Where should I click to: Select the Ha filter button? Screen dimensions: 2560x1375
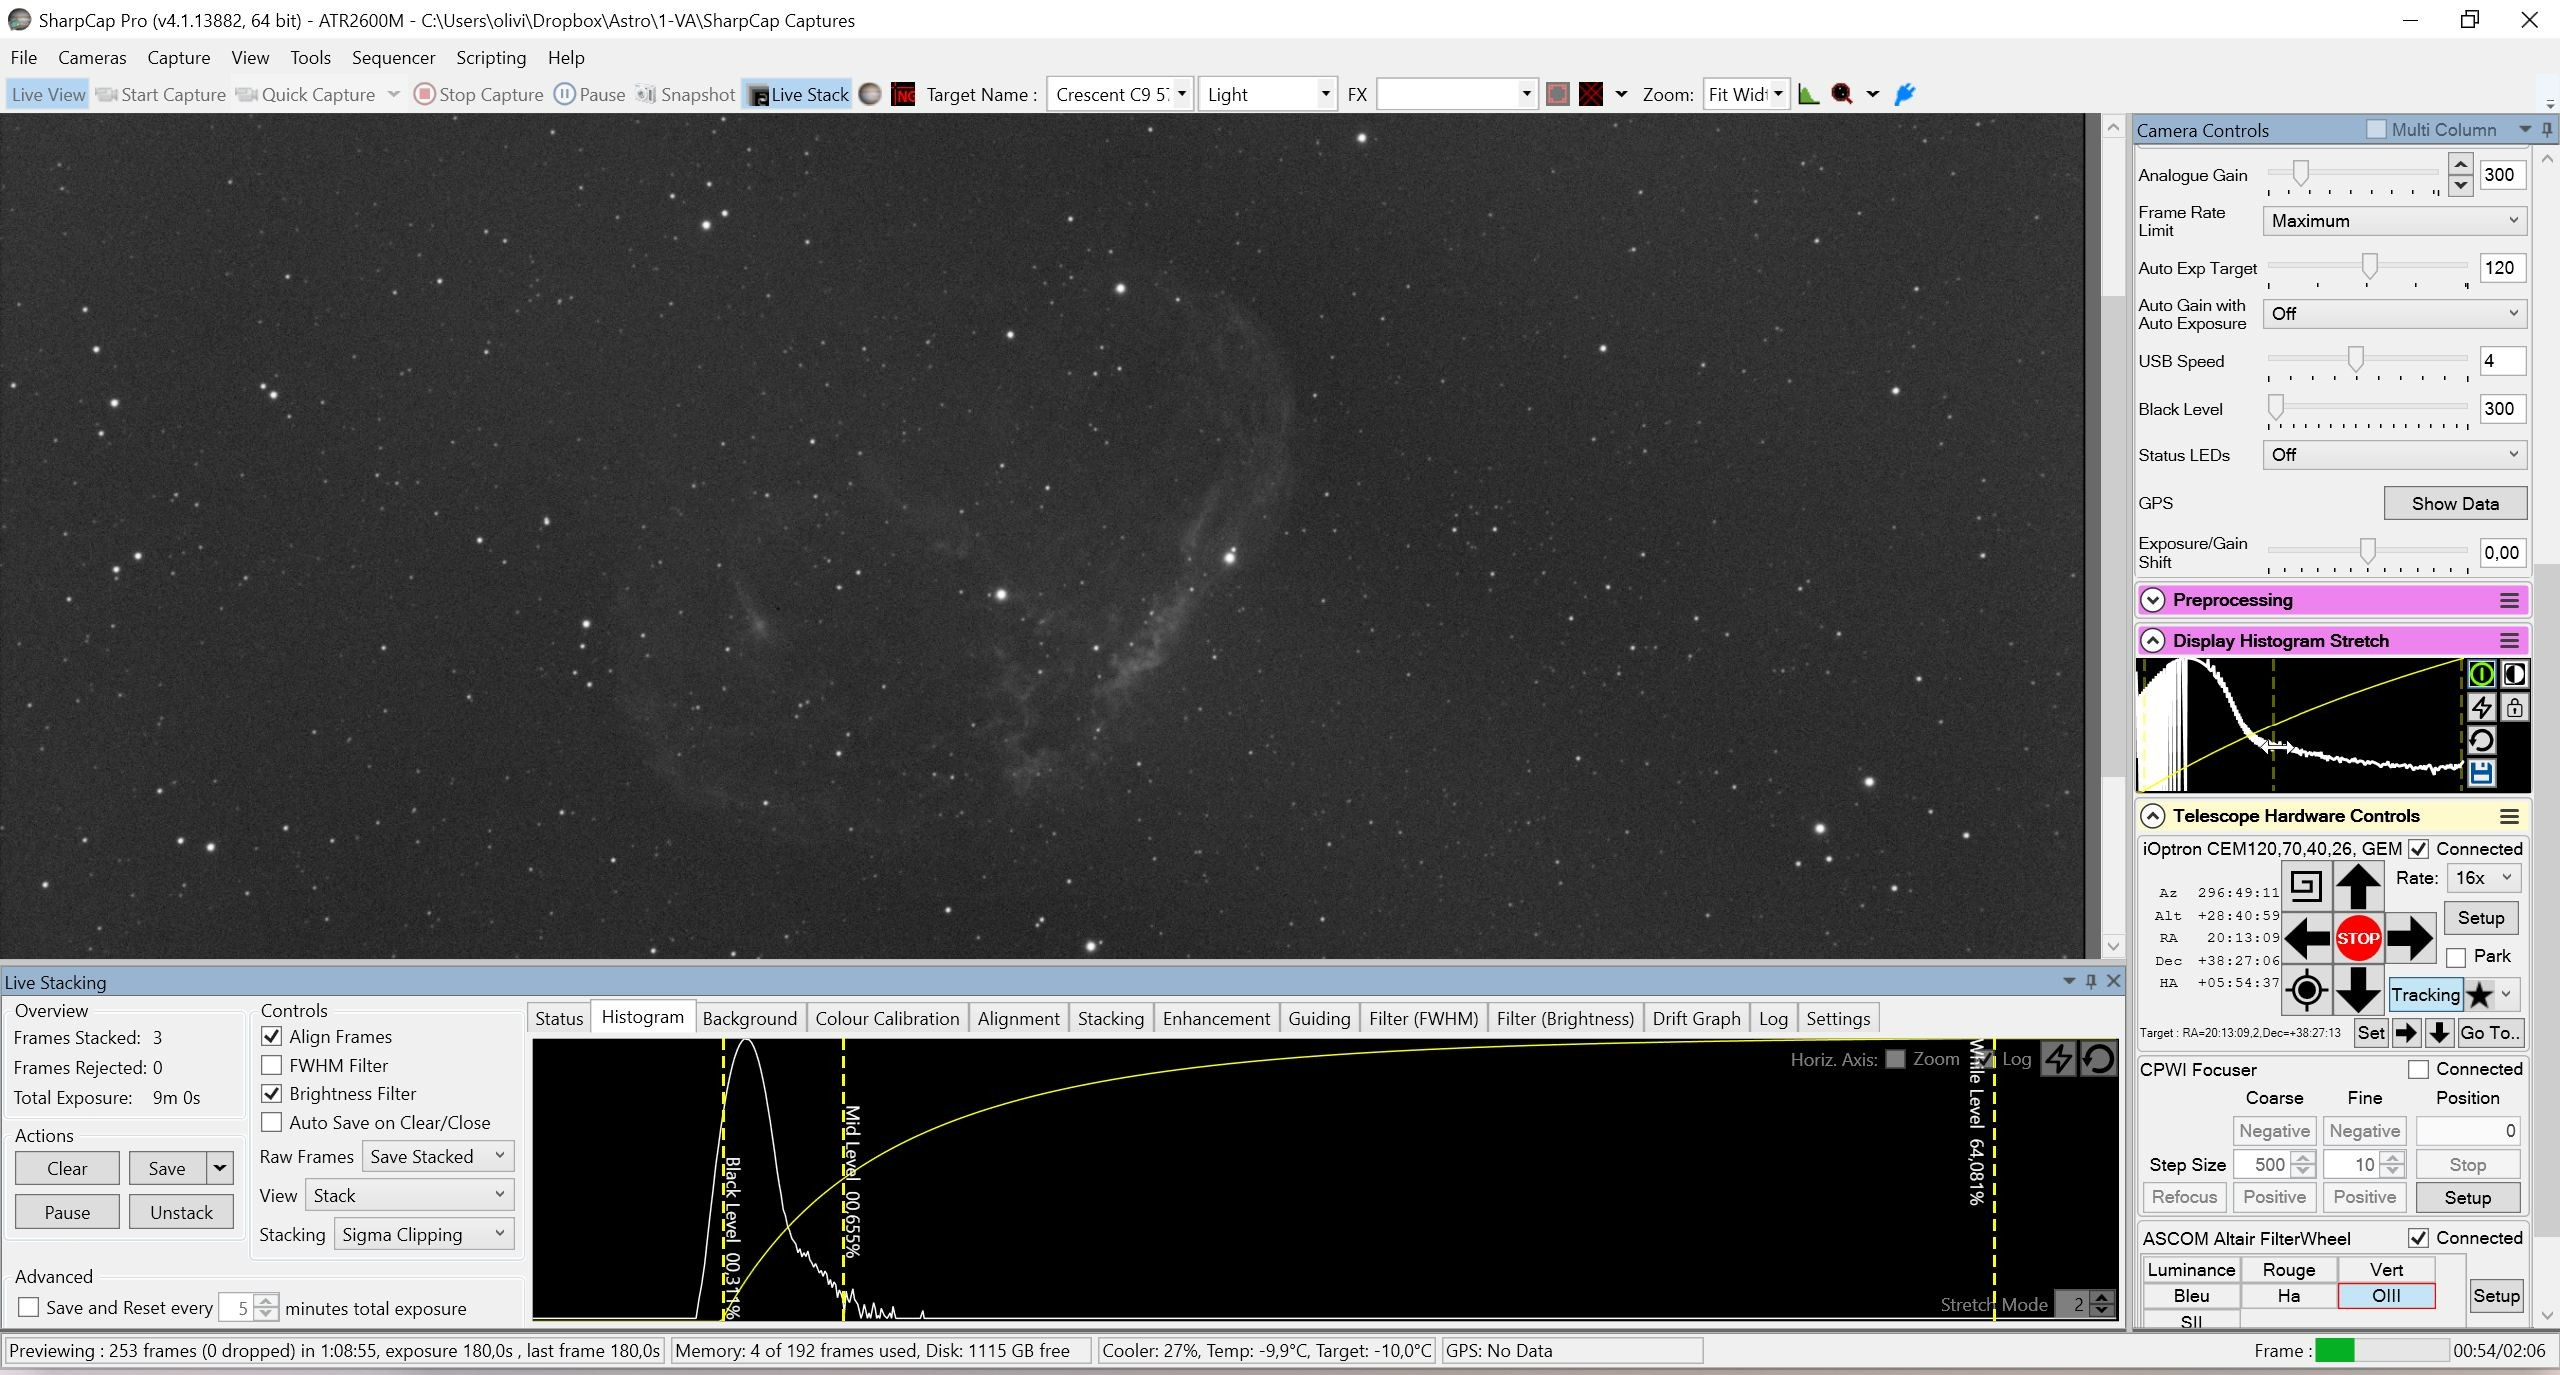pyautogui.click(x=2288, y=1295)
